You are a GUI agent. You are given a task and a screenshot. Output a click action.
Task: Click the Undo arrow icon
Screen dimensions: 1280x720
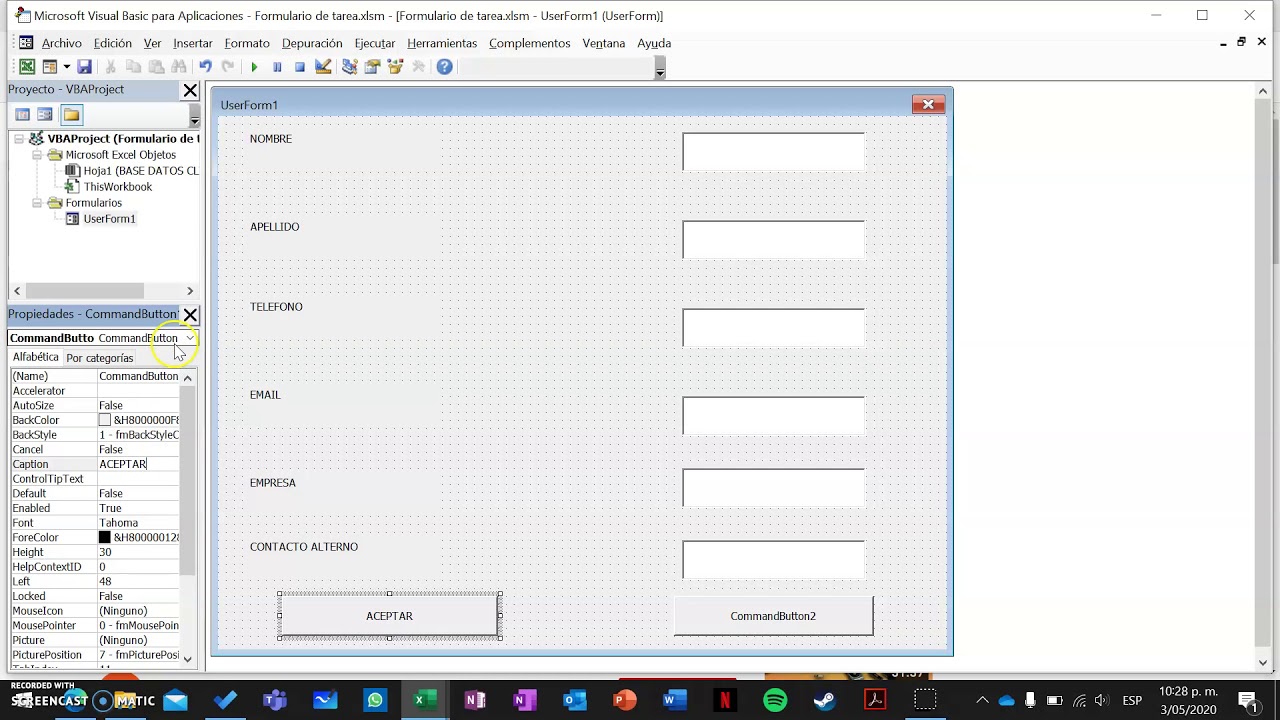point(205,67)
